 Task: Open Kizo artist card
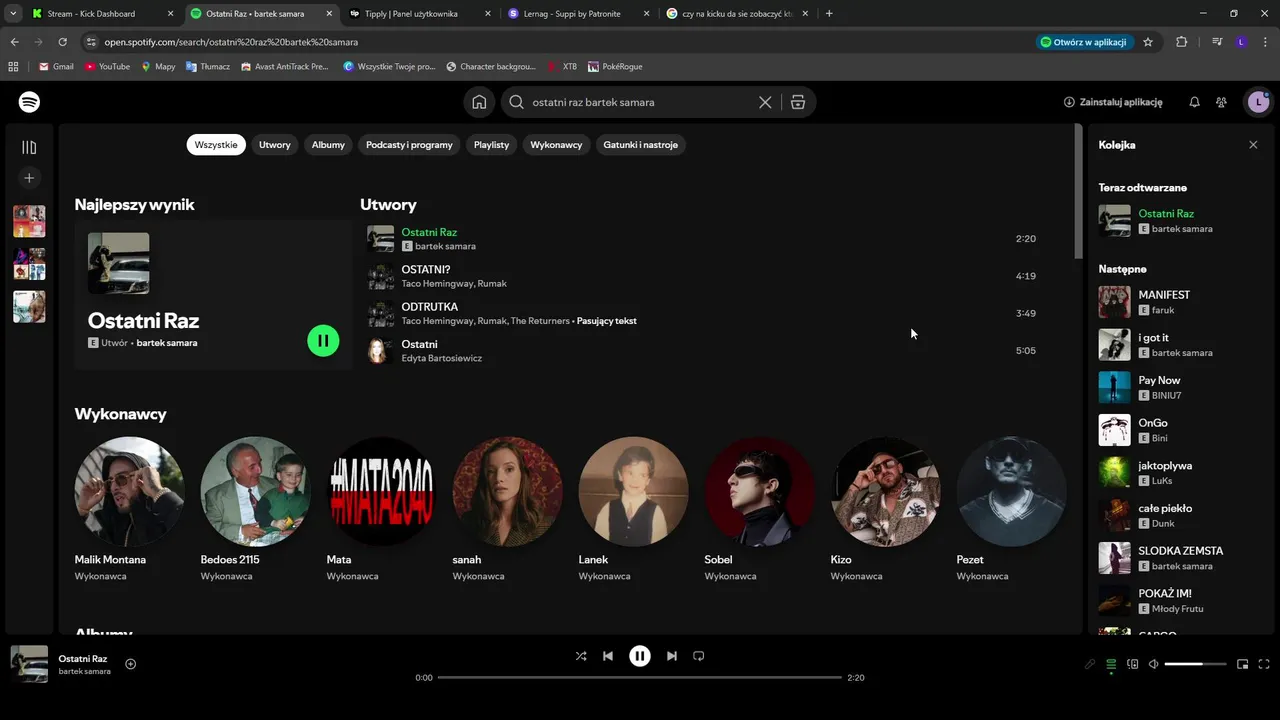click(885, 508)
